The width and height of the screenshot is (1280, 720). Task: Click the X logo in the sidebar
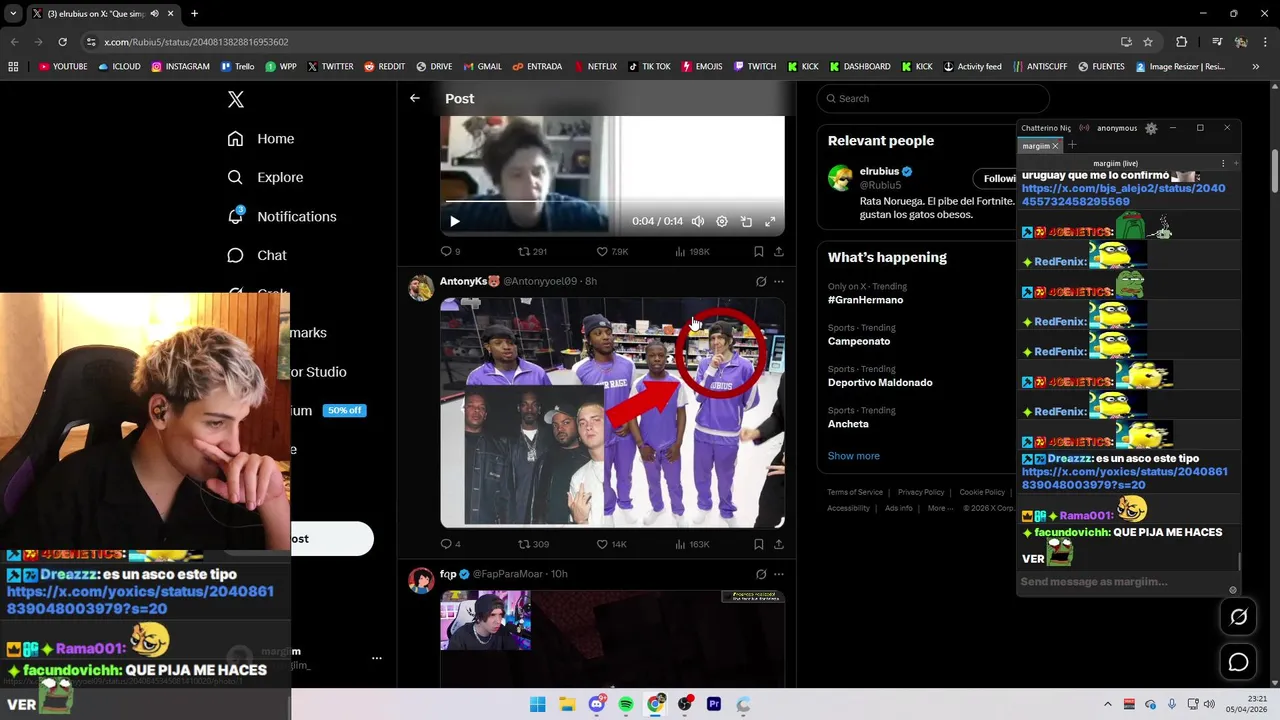click(x=236, y=99)
